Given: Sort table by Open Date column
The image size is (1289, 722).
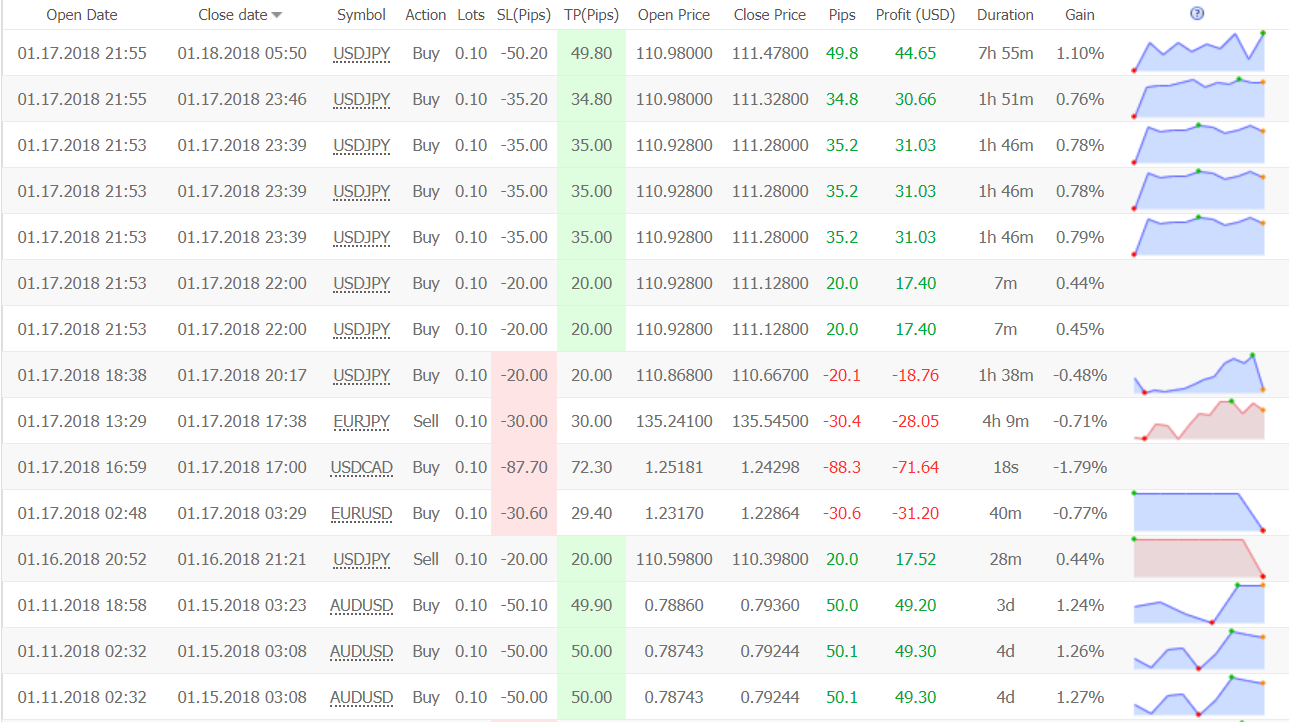Looking at the screenshot, I should tap(82, 15).
